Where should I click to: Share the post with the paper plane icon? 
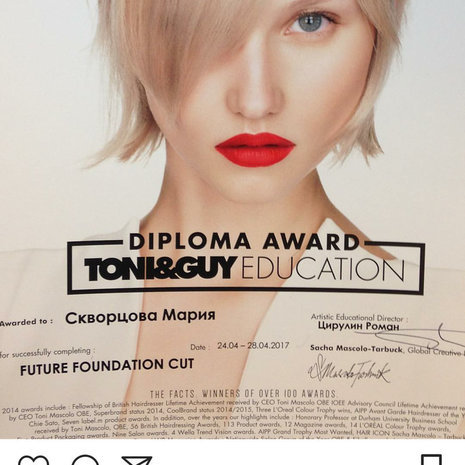click(137, 461)
